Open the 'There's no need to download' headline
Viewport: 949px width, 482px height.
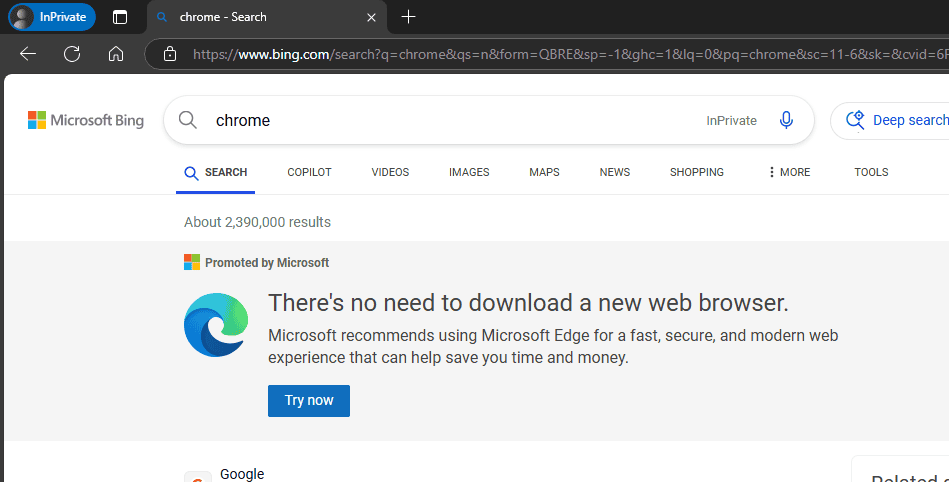528,303
